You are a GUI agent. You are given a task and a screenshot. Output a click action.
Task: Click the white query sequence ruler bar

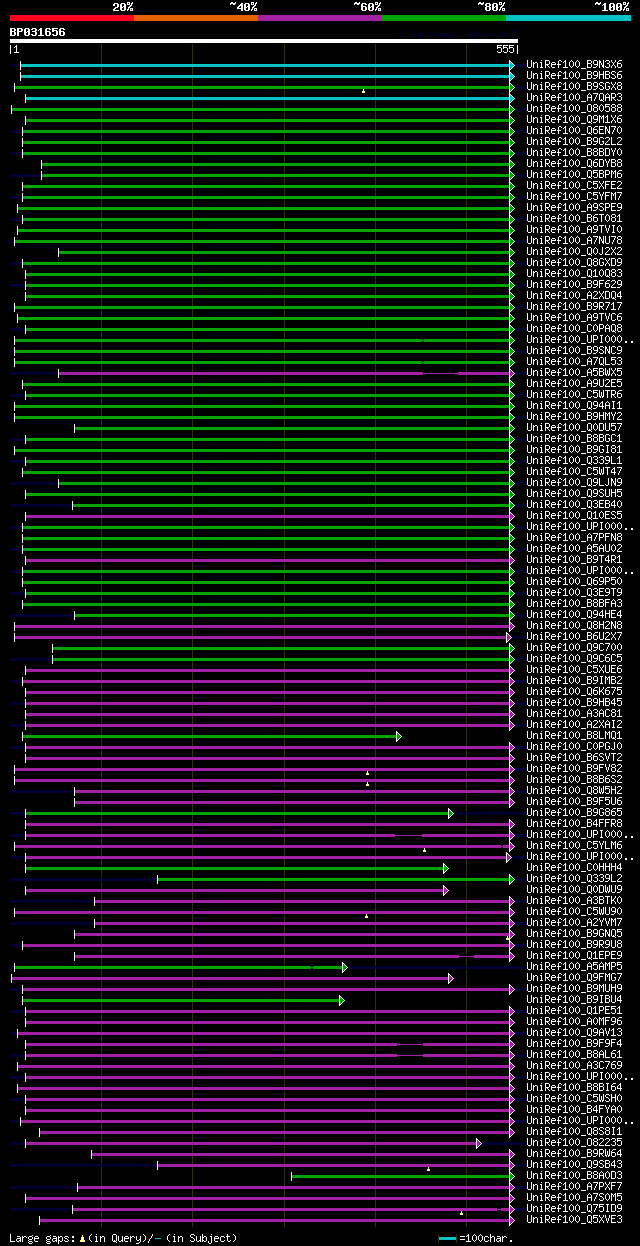(264, 42)
